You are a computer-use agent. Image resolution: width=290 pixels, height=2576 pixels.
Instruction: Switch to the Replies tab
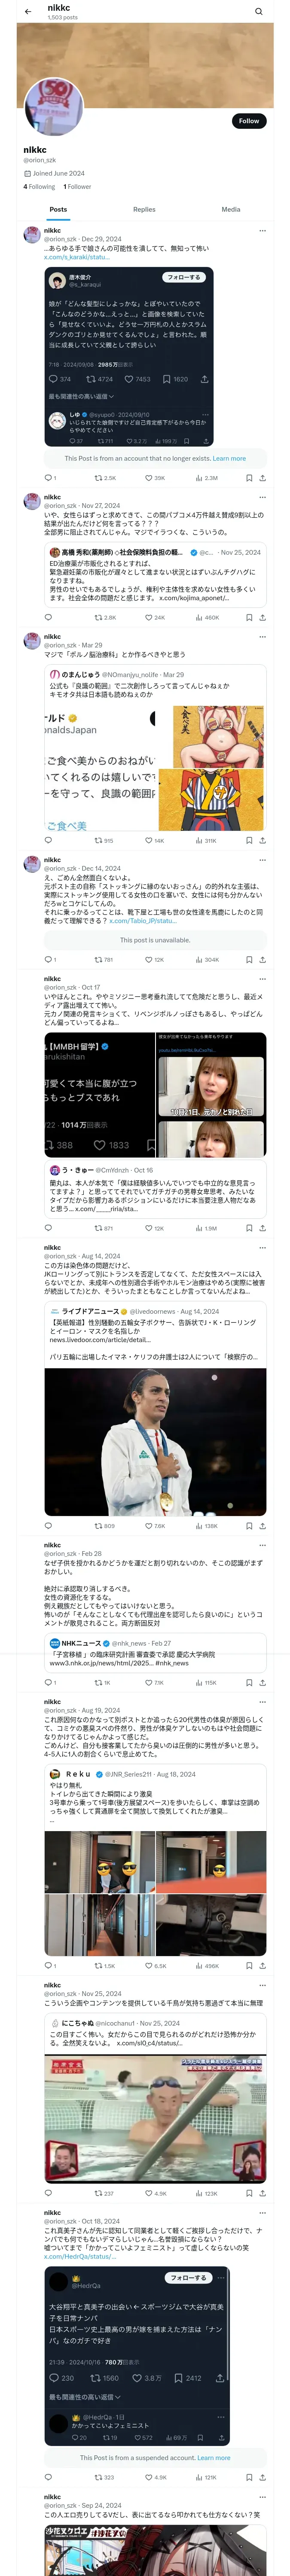pyautogui.click(x=144, y=210)
